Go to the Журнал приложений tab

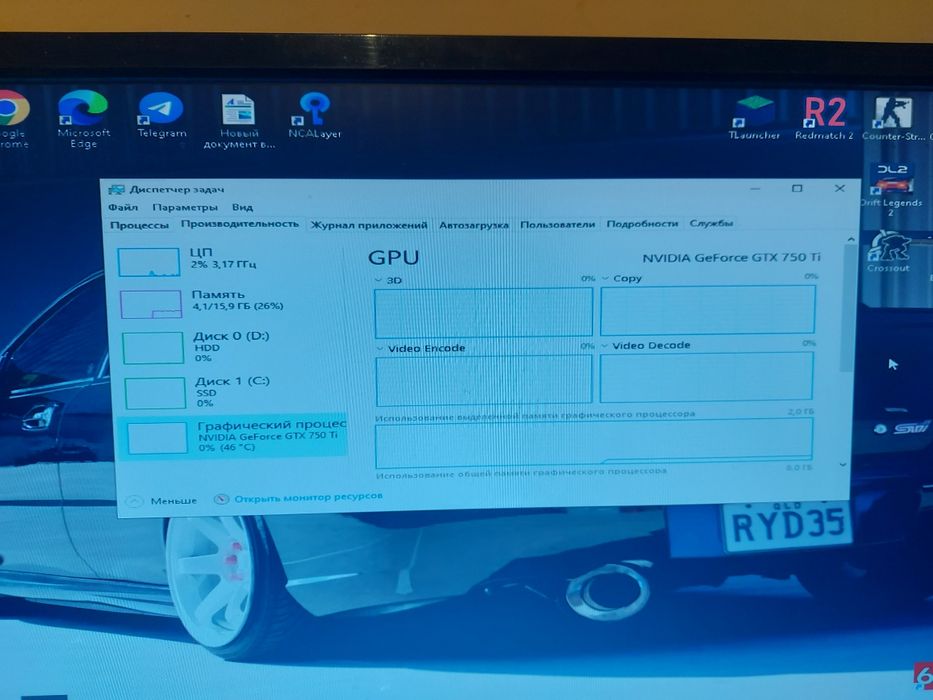point(369,225)
